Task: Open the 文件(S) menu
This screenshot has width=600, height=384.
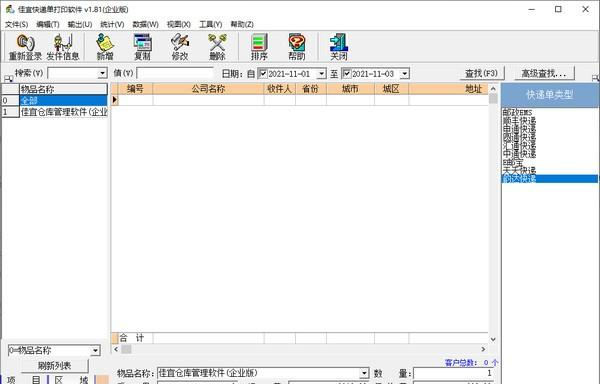Action: coord(16,24)
